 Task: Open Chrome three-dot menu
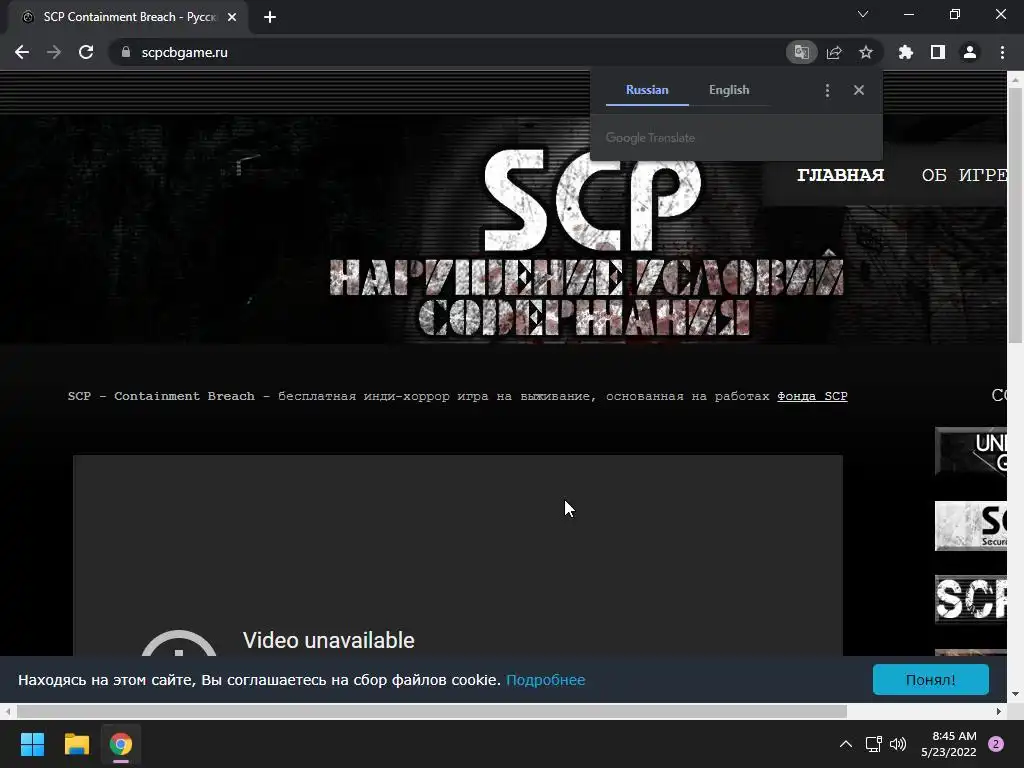1002,52
